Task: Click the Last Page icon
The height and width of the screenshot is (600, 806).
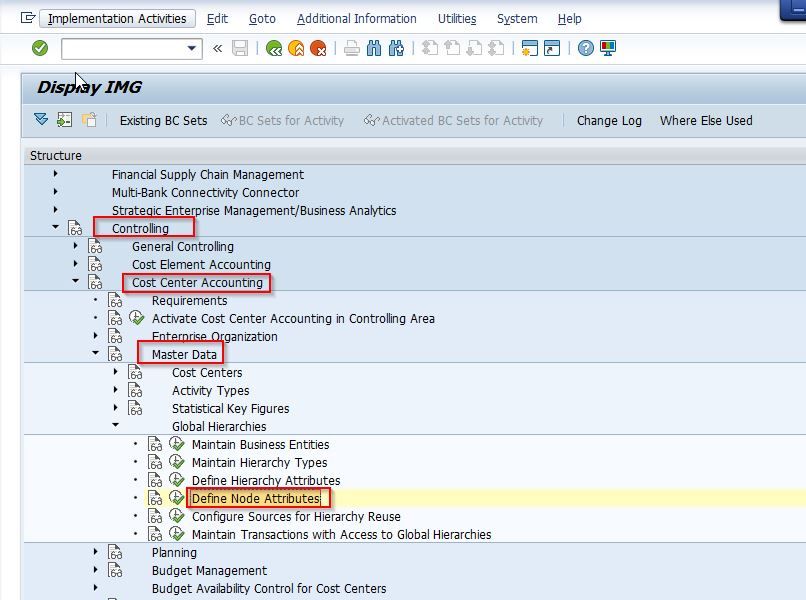Action: click(x=496, y=48)
